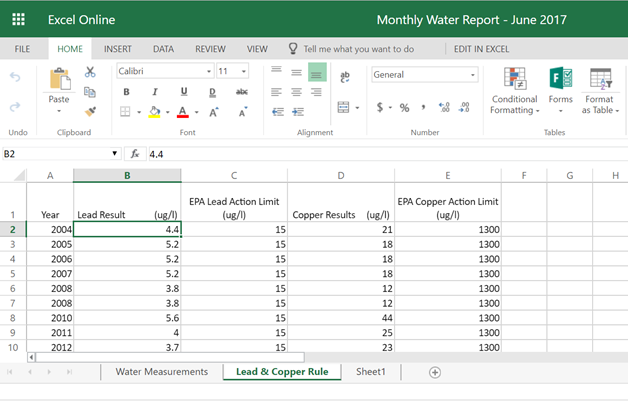The width and height of the screenshot is (628, 401).
Task: Toggle Underline formatting
Action: pos(184,92)
